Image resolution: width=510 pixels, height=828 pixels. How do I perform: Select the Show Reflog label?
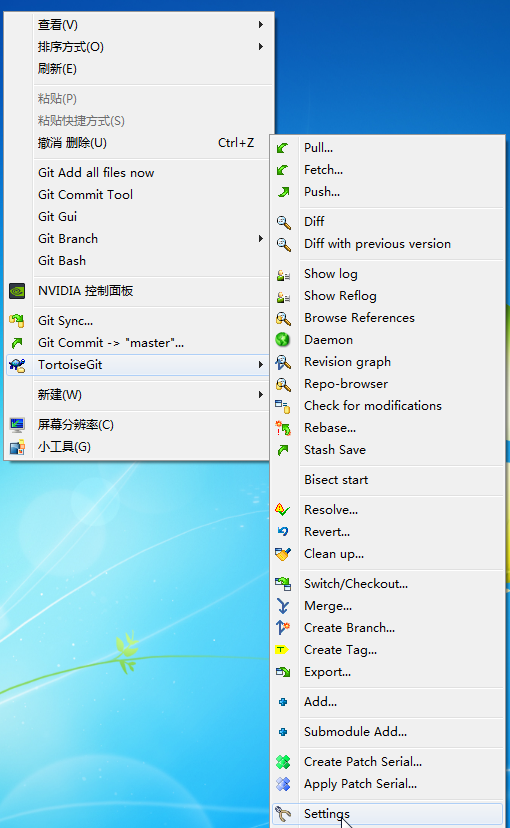click(x=340, y=296)
